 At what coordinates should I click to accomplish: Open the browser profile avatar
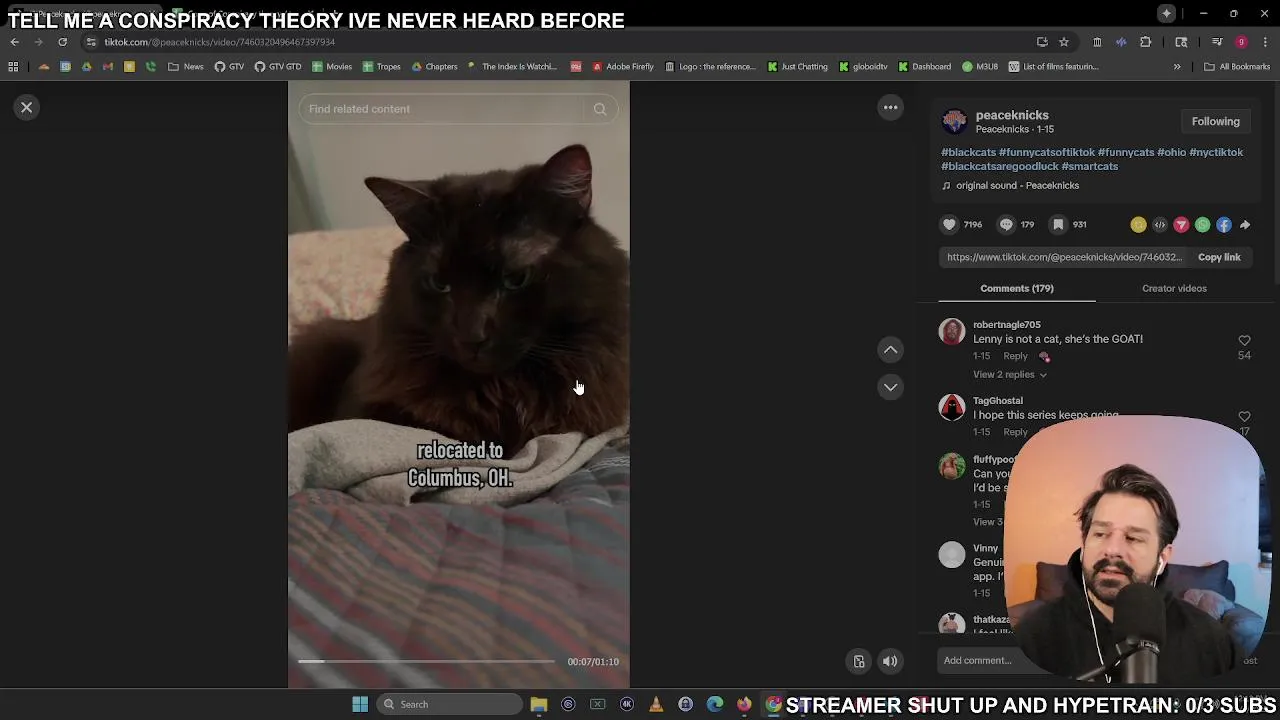coord(1241,42)
